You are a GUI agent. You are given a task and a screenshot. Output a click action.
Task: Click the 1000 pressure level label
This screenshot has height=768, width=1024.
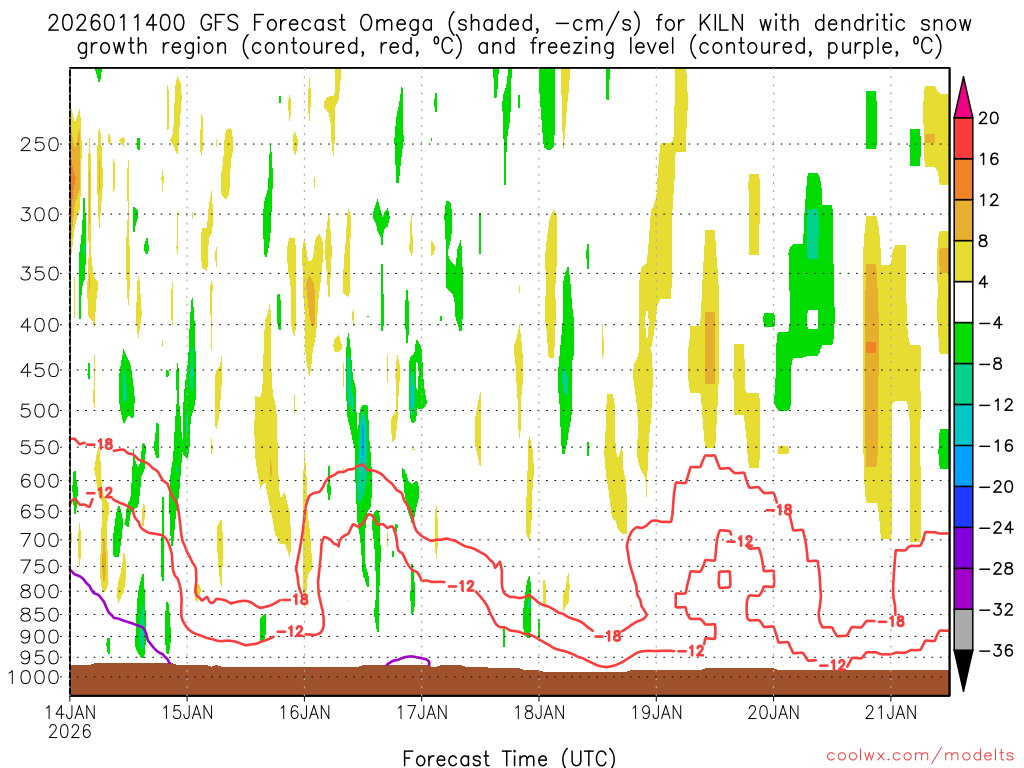tap(34, 677)
